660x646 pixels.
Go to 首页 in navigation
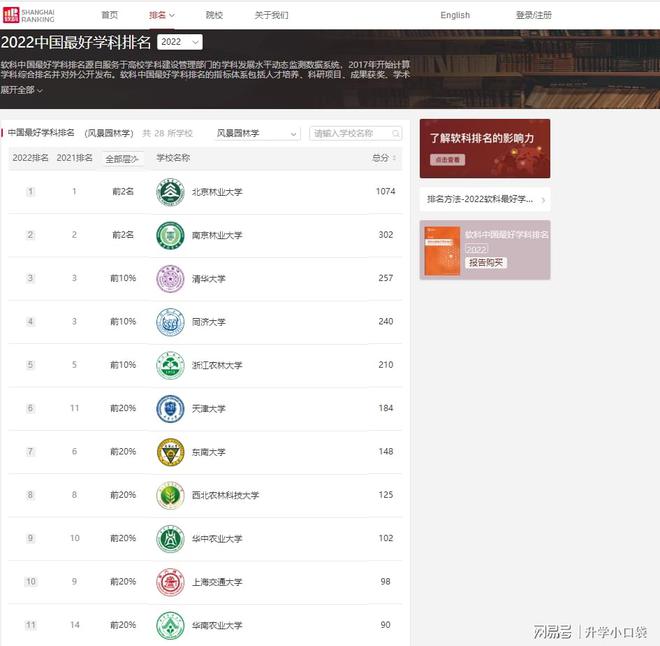[109, 15]
